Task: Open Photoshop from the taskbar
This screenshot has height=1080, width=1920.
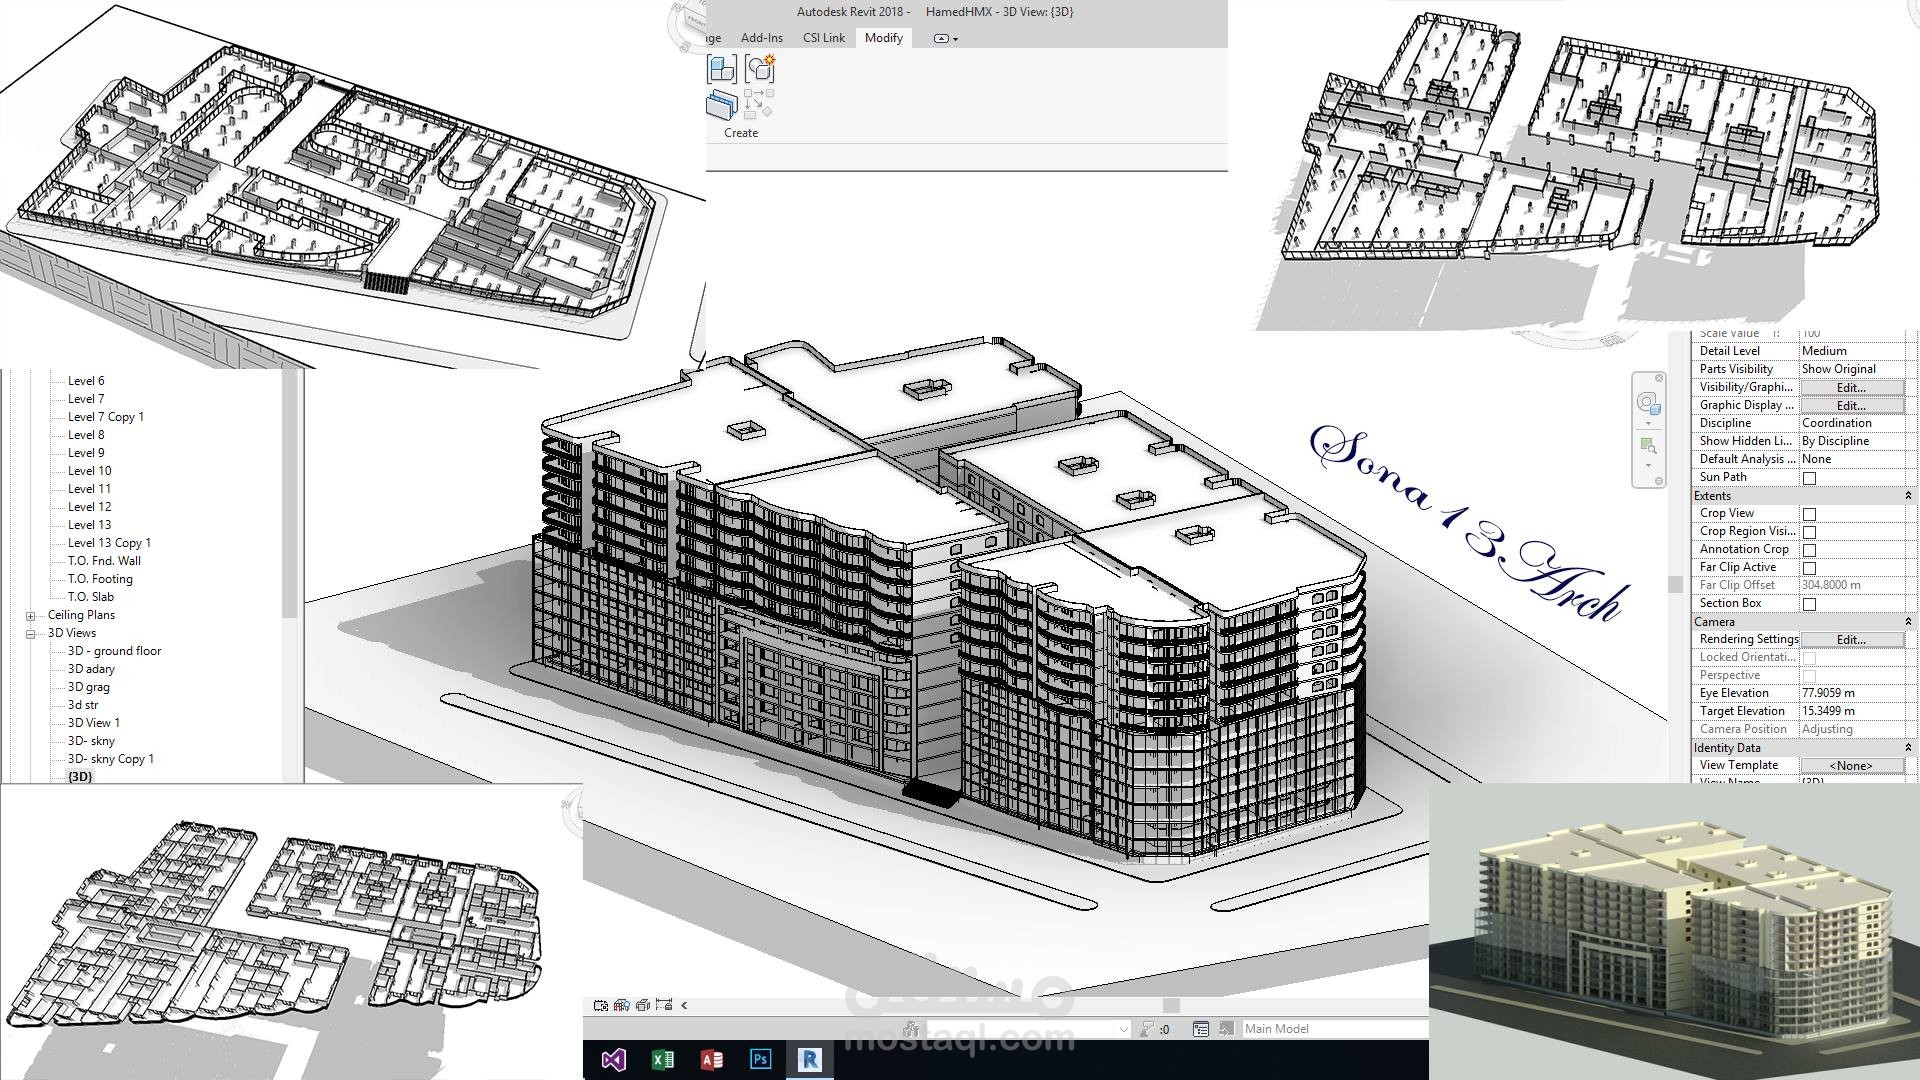Action: point(761,1059)
